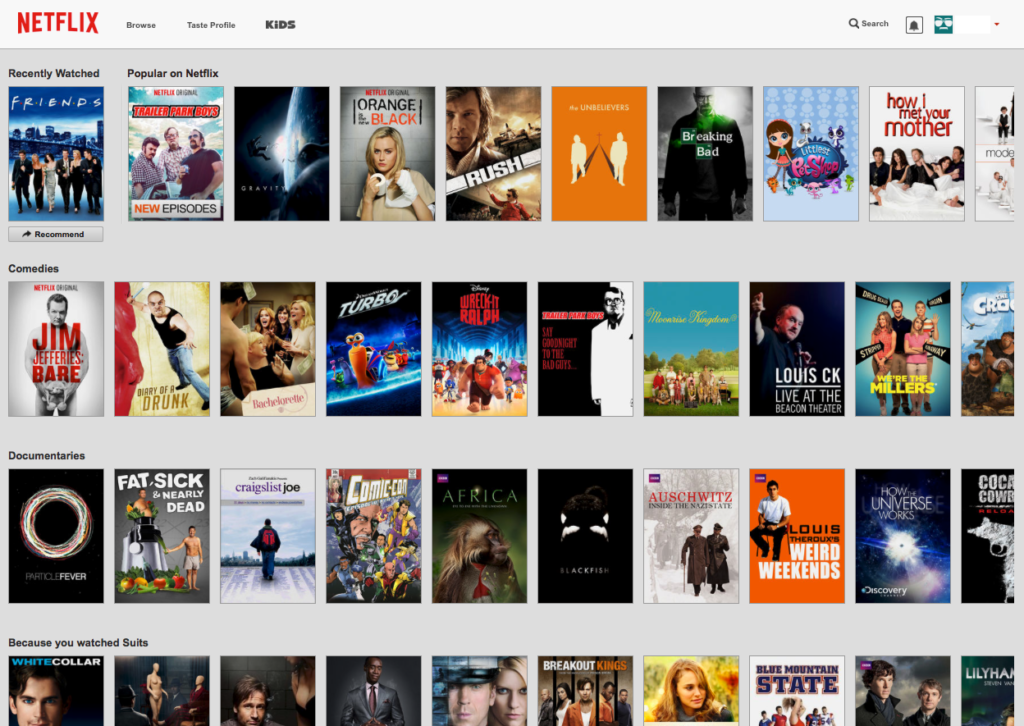Click the Recently Watched heading
The image size is (1024, 726).
[54, 73]
